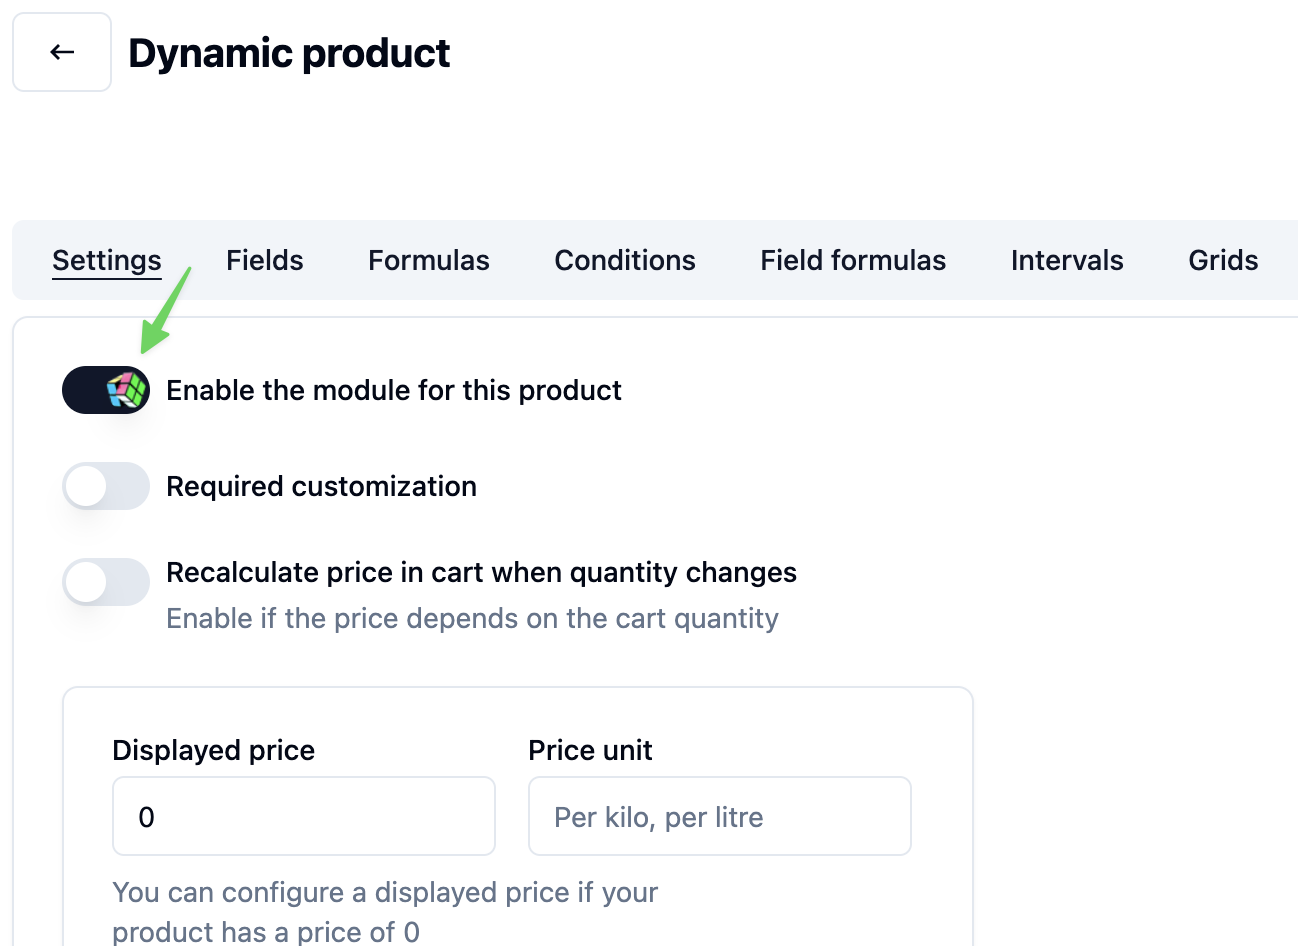Click the back button to exit Dynamic product
Viewport: 1298px width, 946px height.
[x=61, y=51]
